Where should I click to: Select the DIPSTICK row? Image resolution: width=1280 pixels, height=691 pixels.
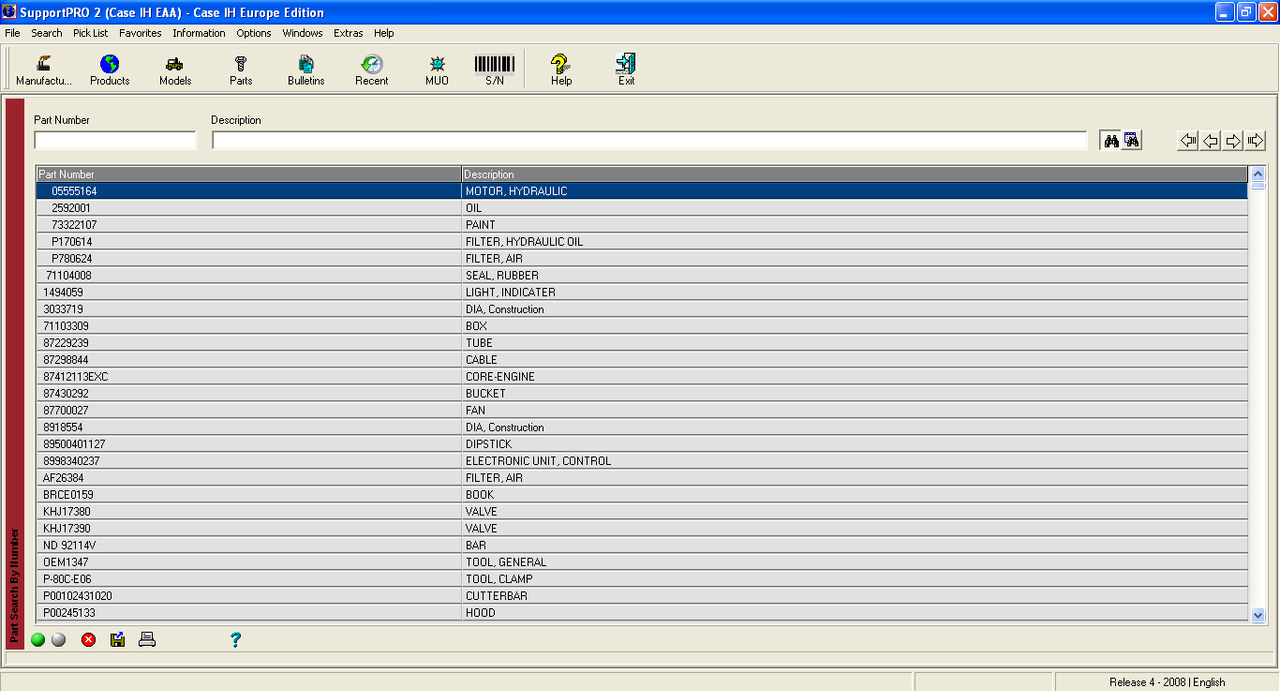click(642, 444)
